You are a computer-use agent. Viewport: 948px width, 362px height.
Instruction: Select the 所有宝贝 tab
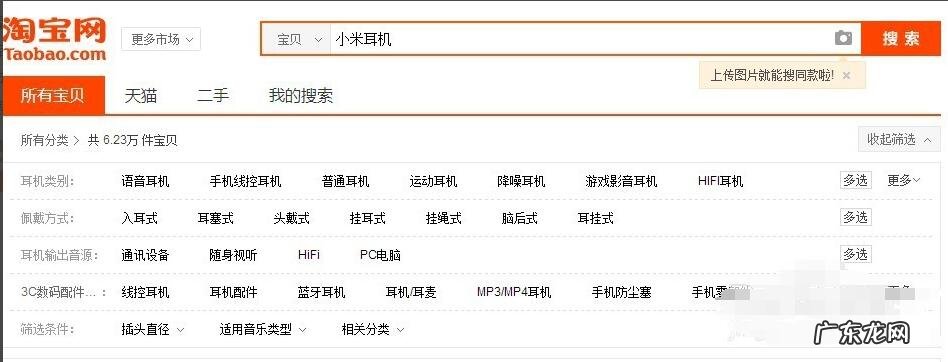point(53,95)
